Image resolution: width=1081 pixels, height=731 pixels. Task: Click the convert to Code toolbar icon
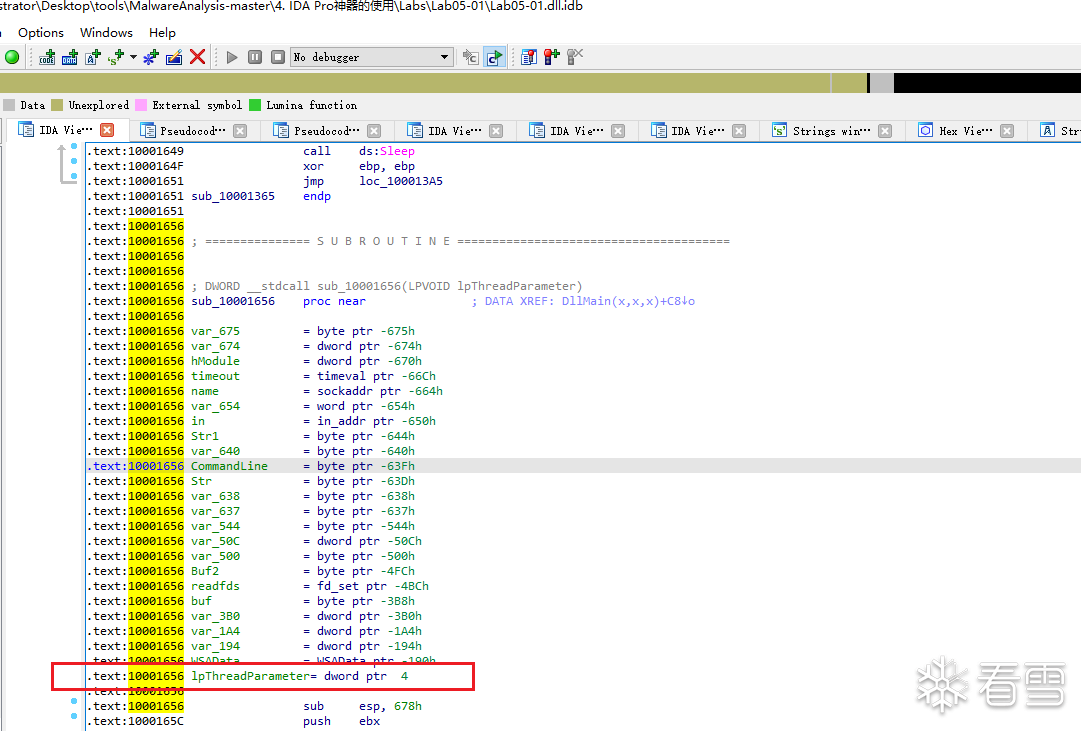click(x=47, y=57)
